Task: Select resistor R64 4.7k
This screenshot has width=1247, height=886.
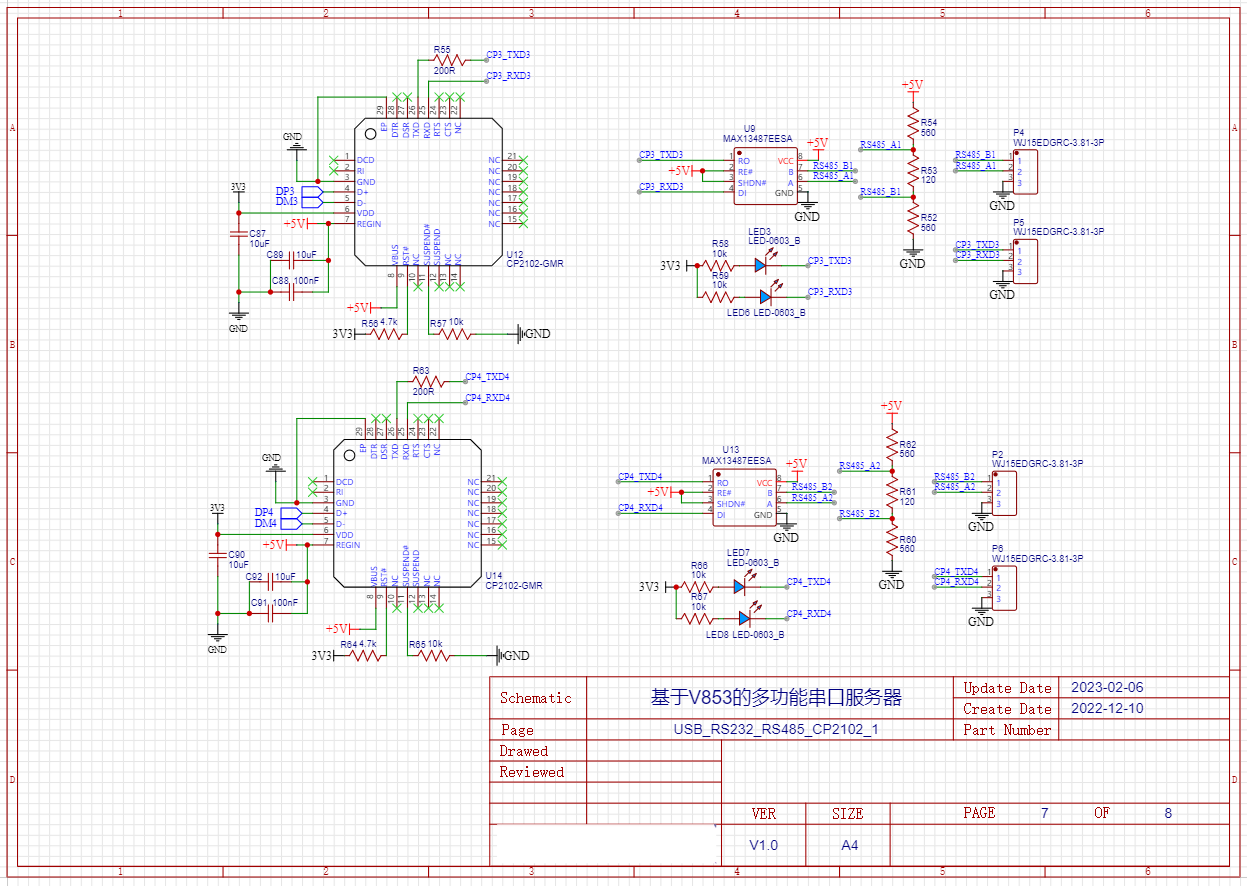Action: (367, 656)
